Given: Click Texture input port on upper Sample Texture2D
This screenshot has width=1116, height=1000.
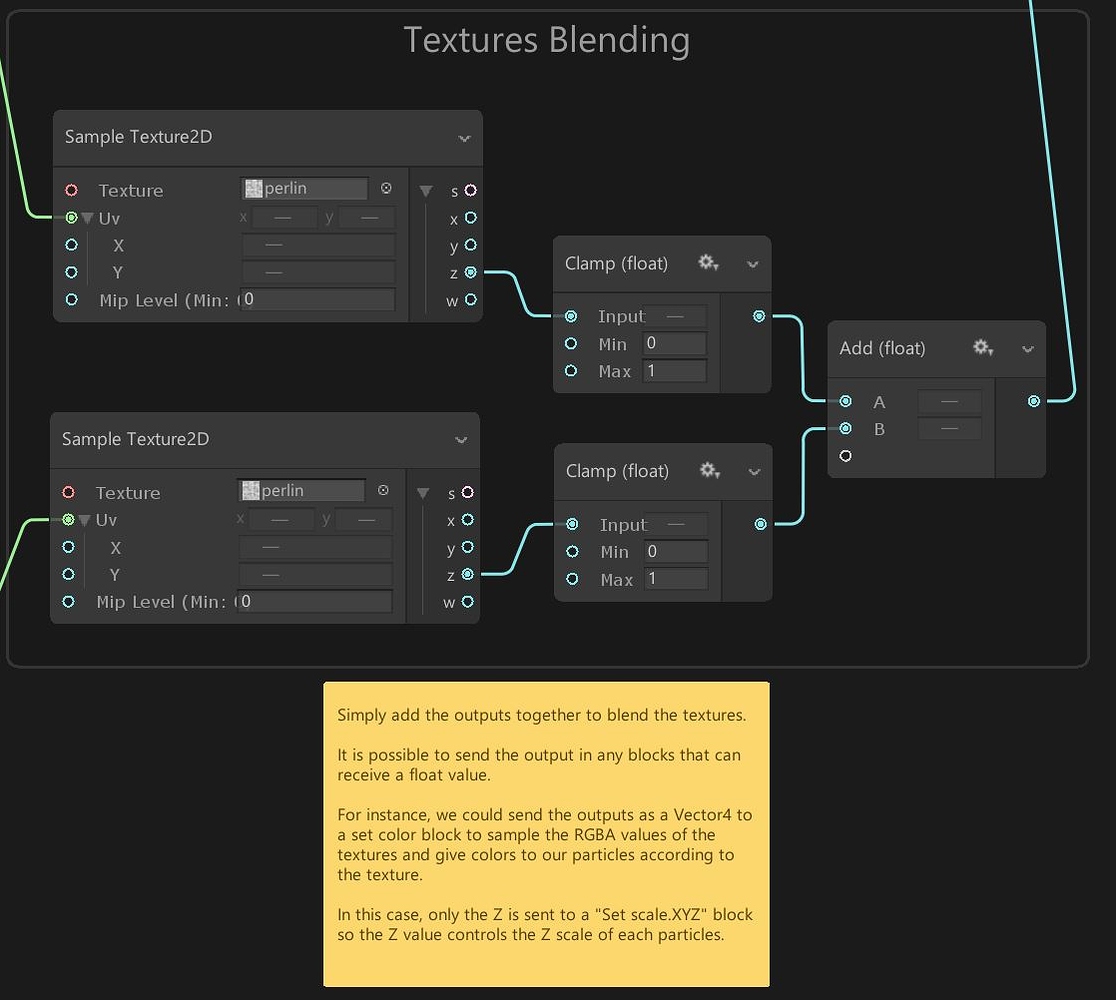Looking at the screenshot, I should [71, 190].
